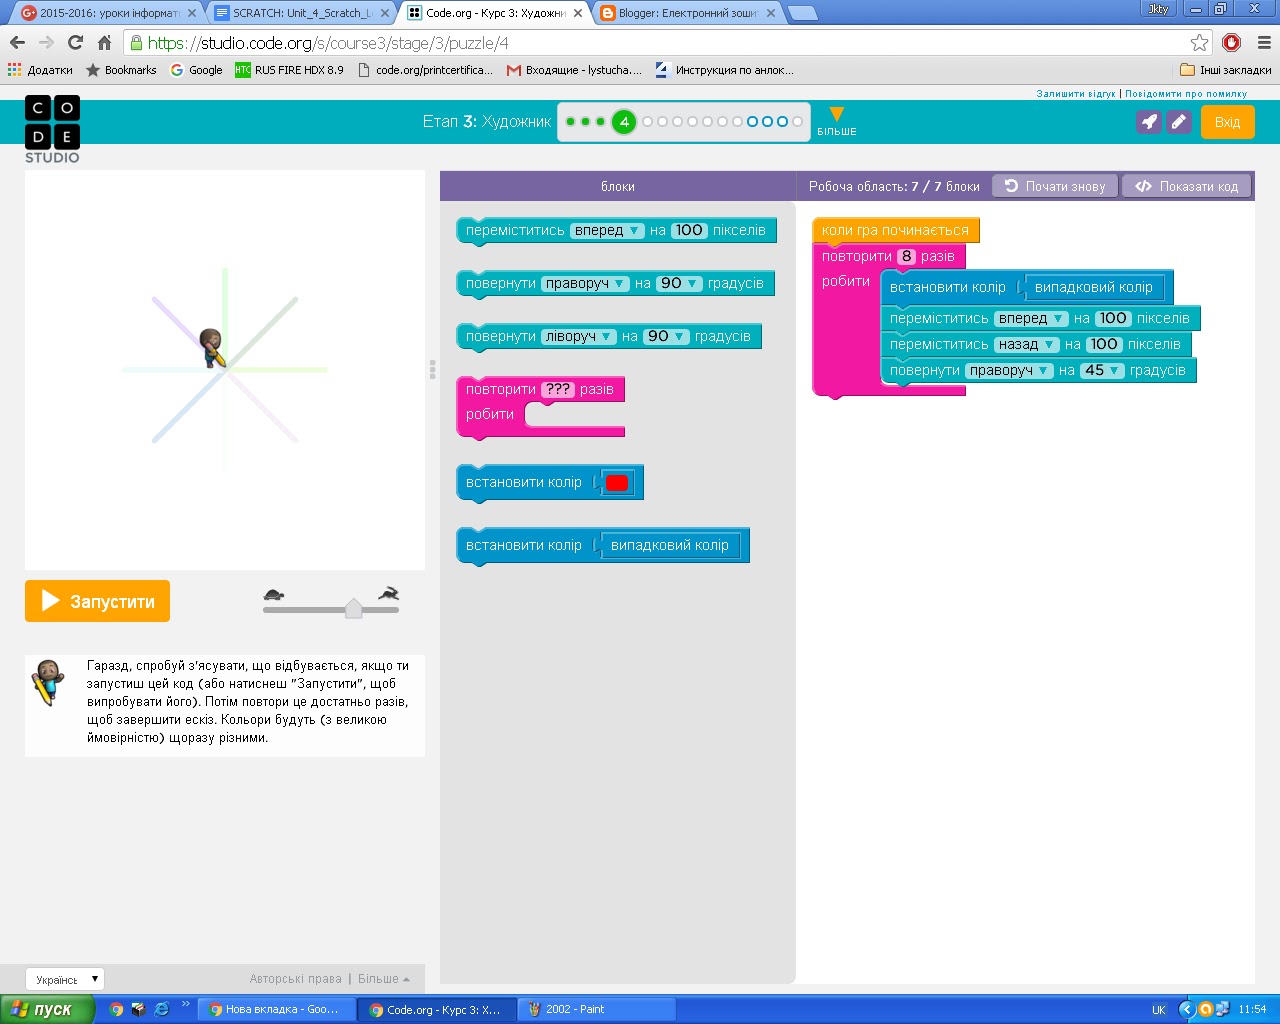The image size is (1280, 1024).
Task: Open the 45 degrees dropdown in workspace
Action: (1102, 370)
